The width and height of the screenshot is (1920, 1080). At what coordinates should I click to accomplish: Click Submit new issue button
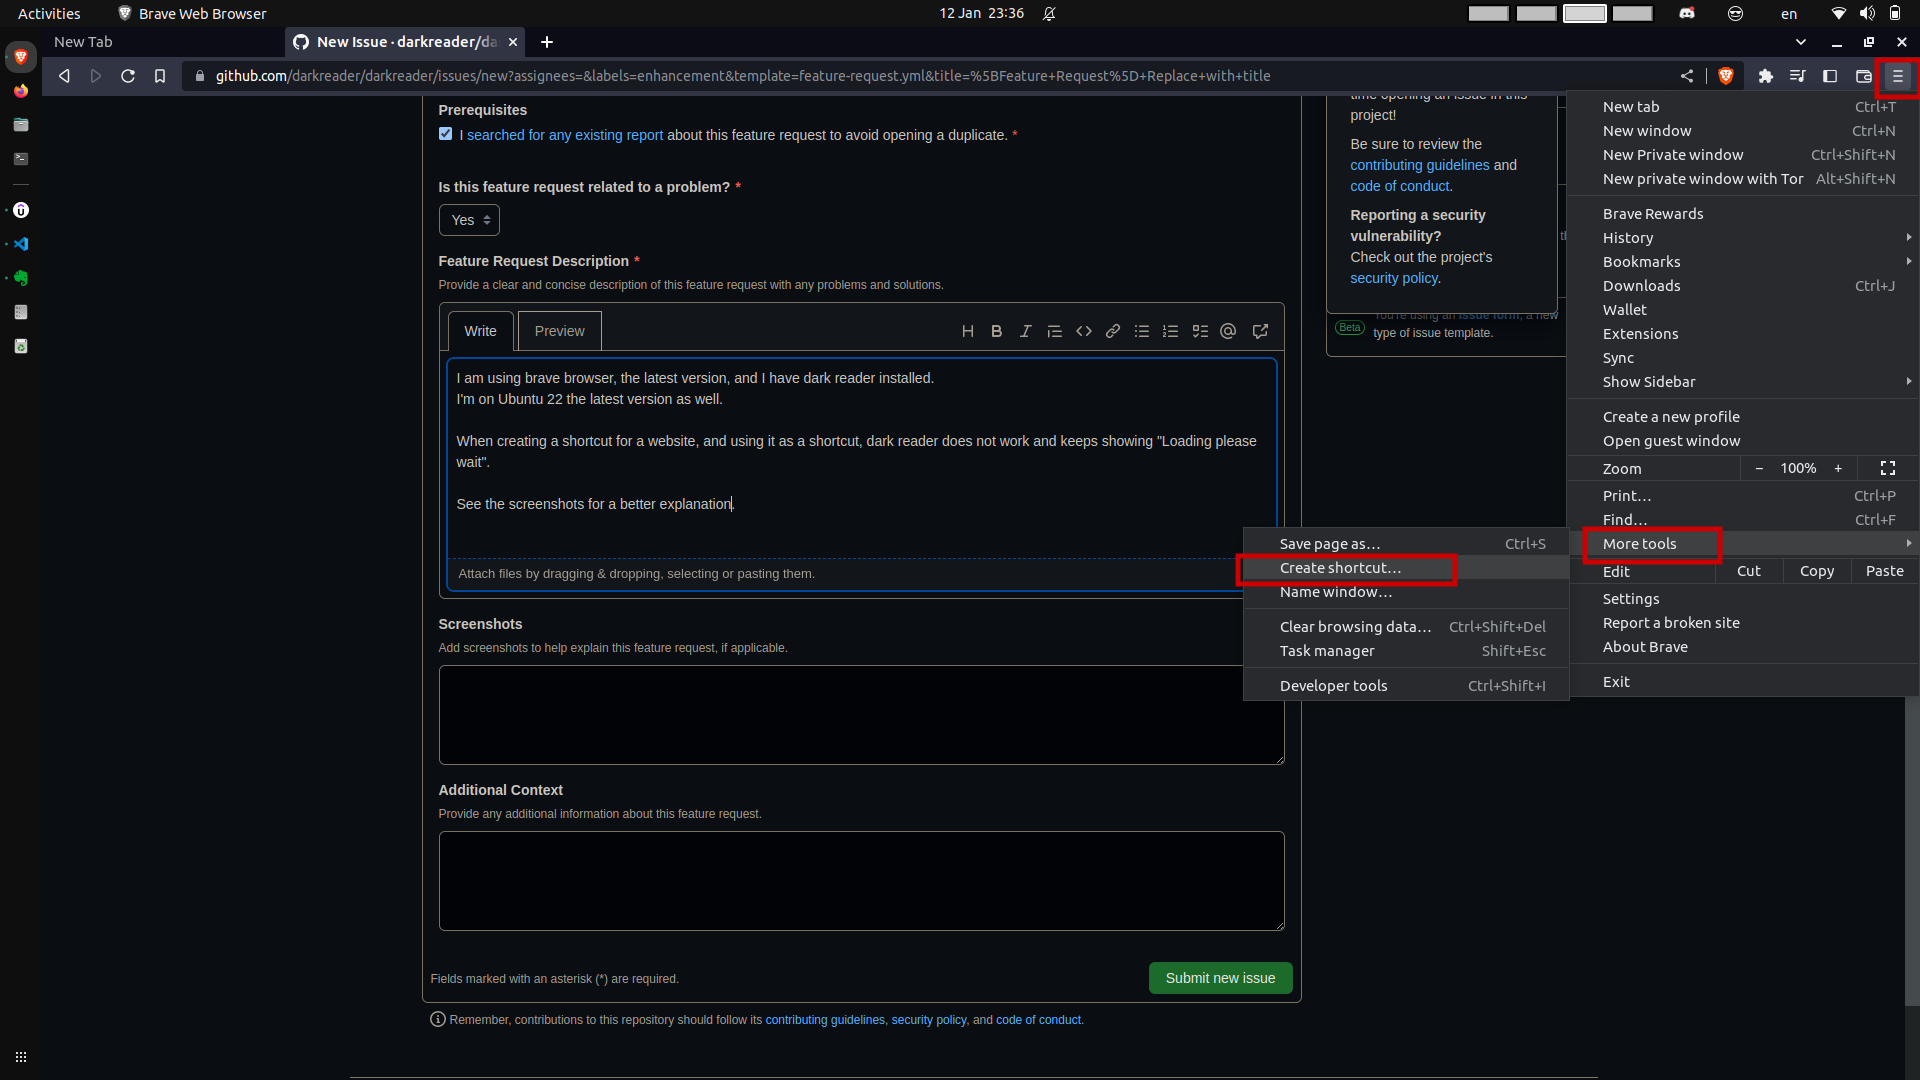(x=1220, y=978)
